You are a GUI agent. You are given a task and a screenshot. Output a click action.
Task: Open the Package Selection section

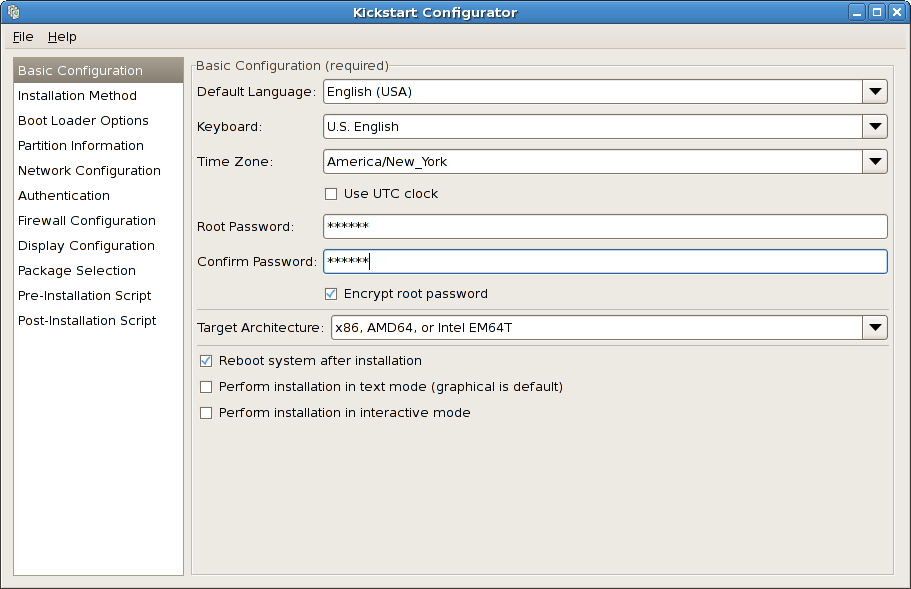(77, 271)
